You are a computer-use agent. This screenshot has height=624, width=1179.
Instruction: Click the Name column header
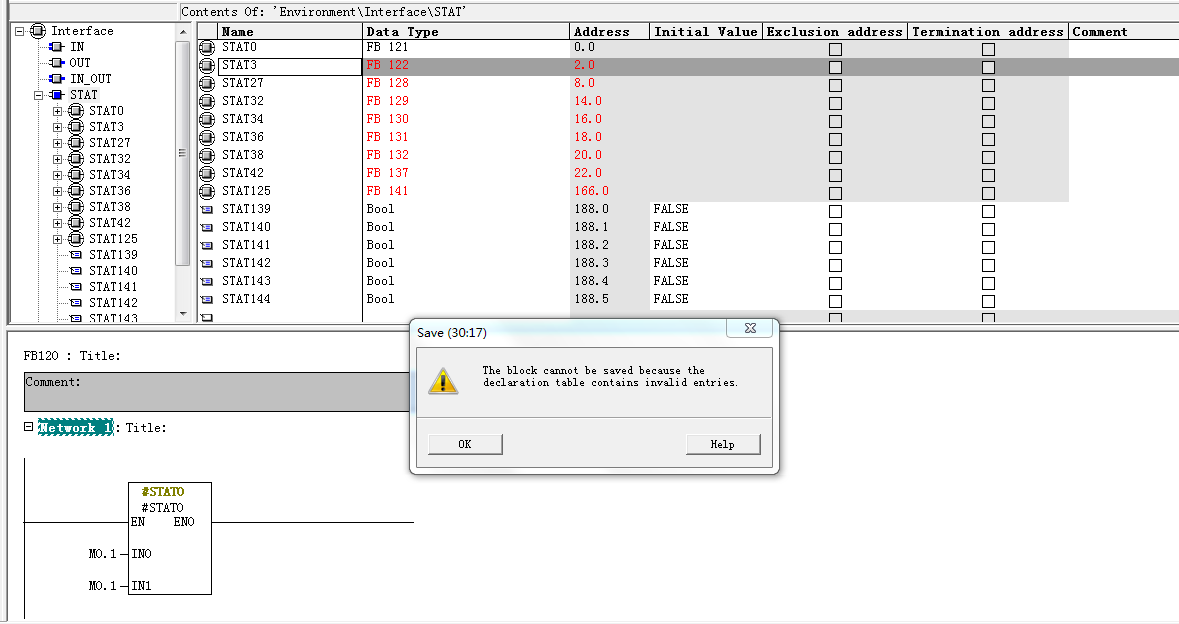click(x=289, y=32)
